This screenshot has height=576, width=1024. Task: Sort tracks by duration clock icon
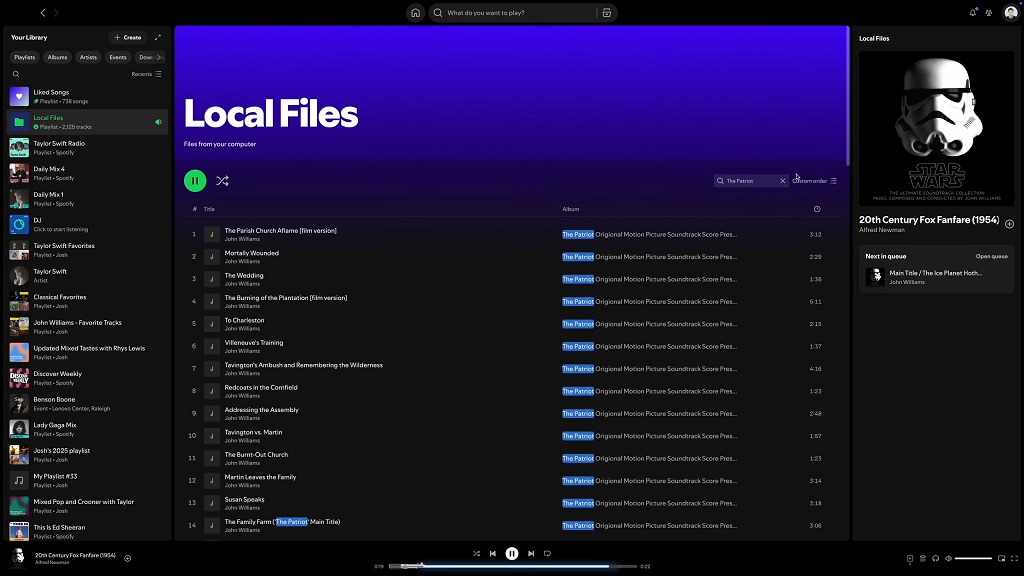click(x=817, y=209)
